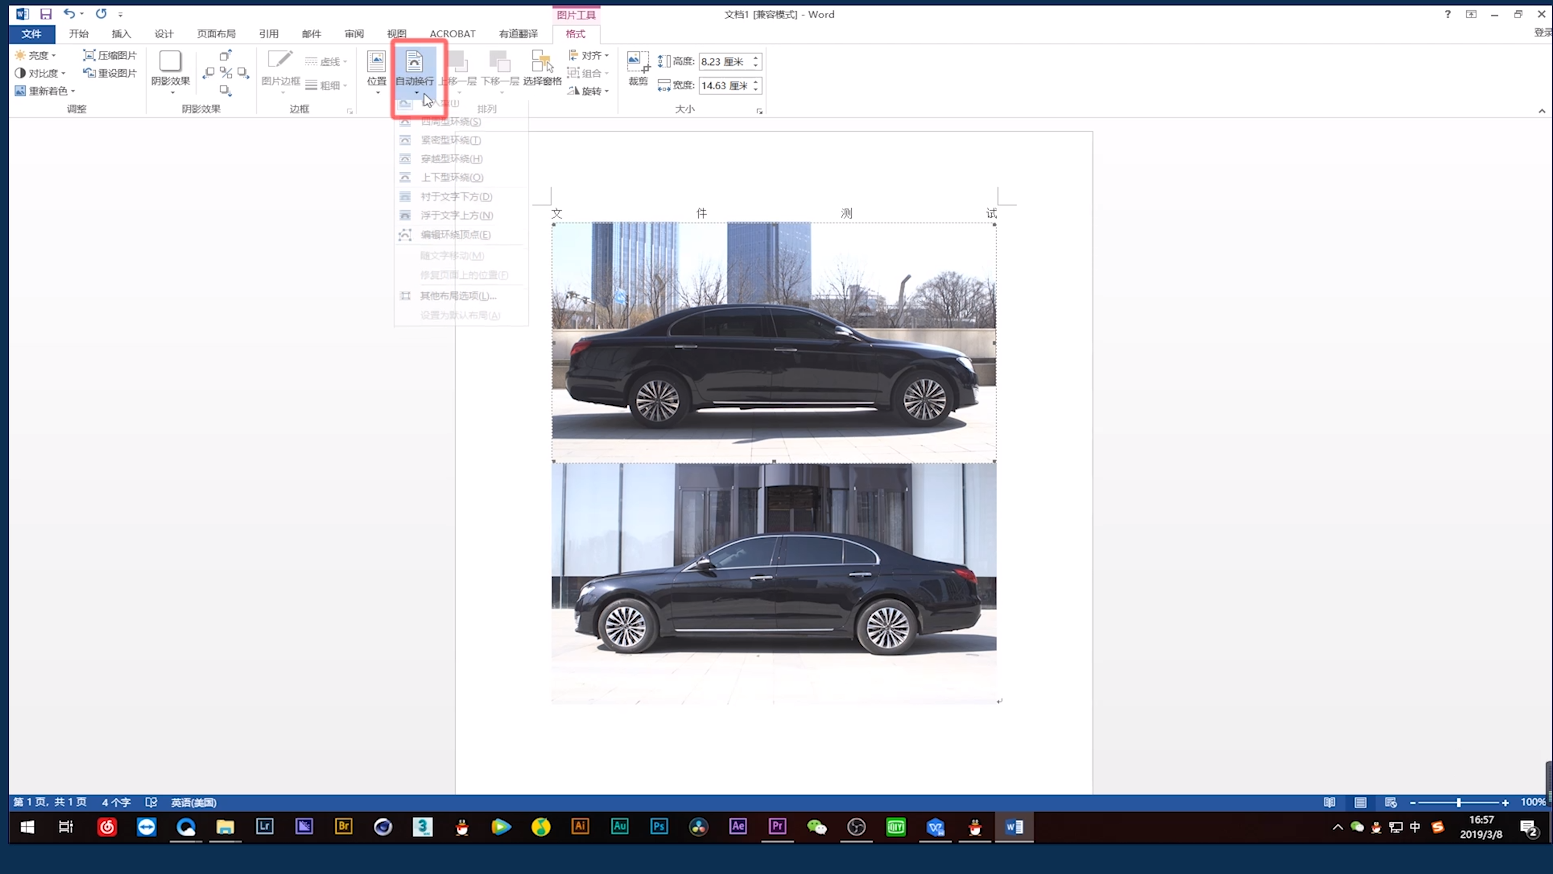Nudge shadow down icon
This screenshot has width=1553, height=874.
click(x=226, y=91)
